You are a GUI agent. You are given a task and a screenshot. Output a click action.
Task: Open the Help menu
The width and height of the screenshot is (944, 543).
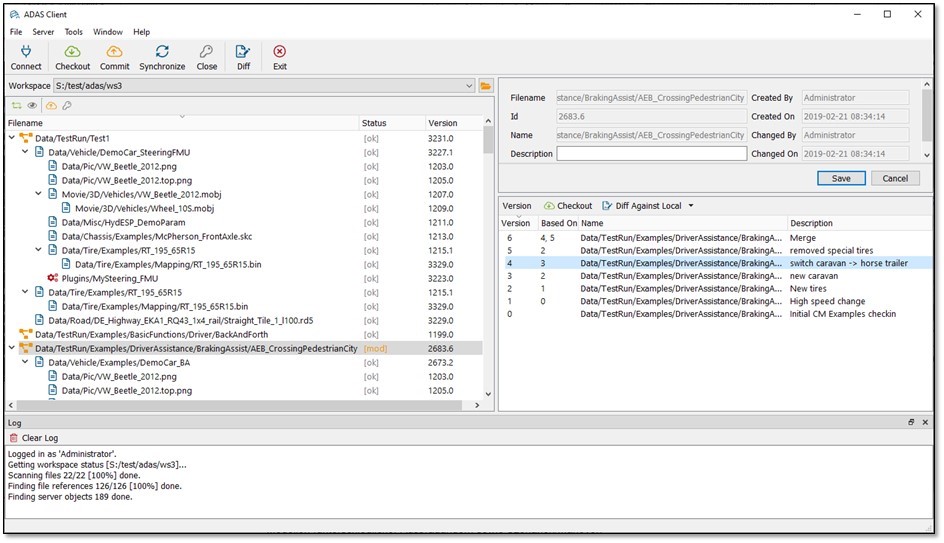point(141,32)
